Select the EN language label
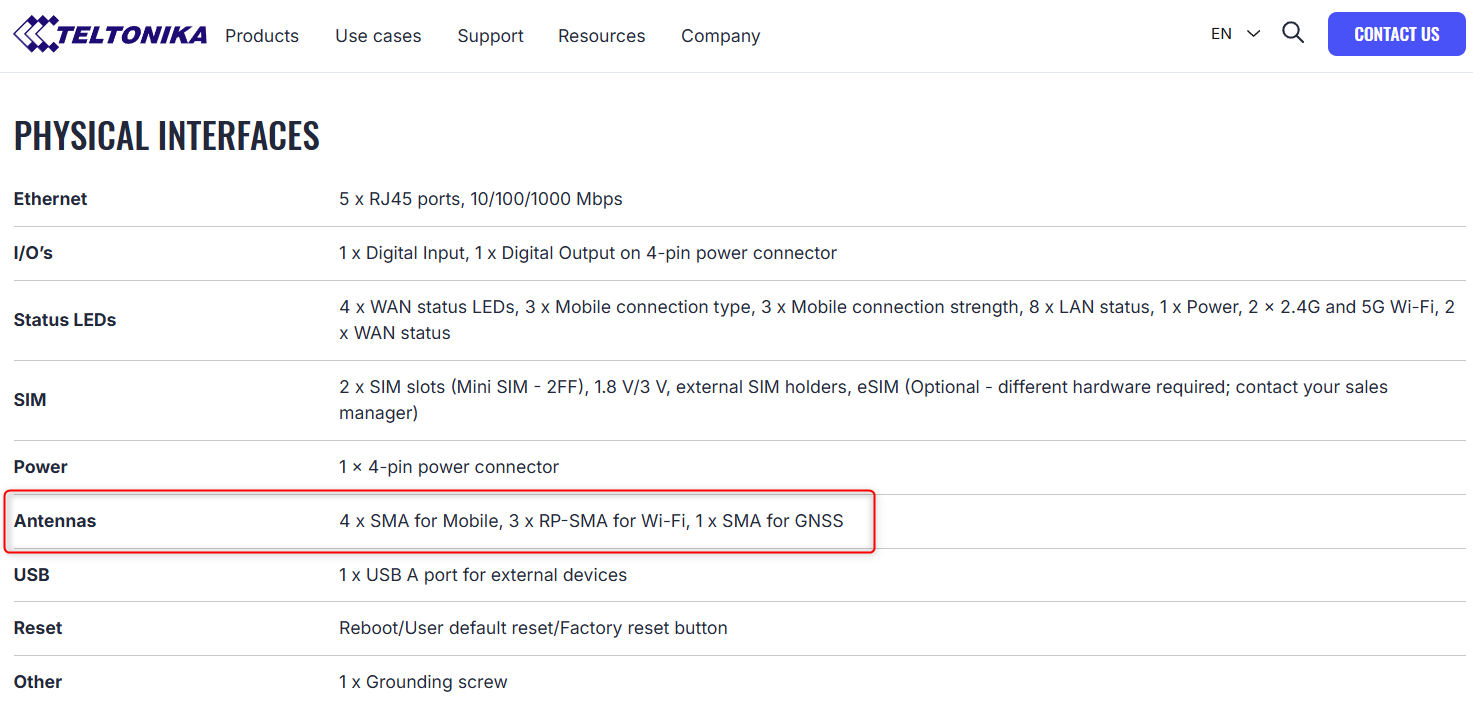This screenshot has height=717, width=1473. coord(1221,34)
